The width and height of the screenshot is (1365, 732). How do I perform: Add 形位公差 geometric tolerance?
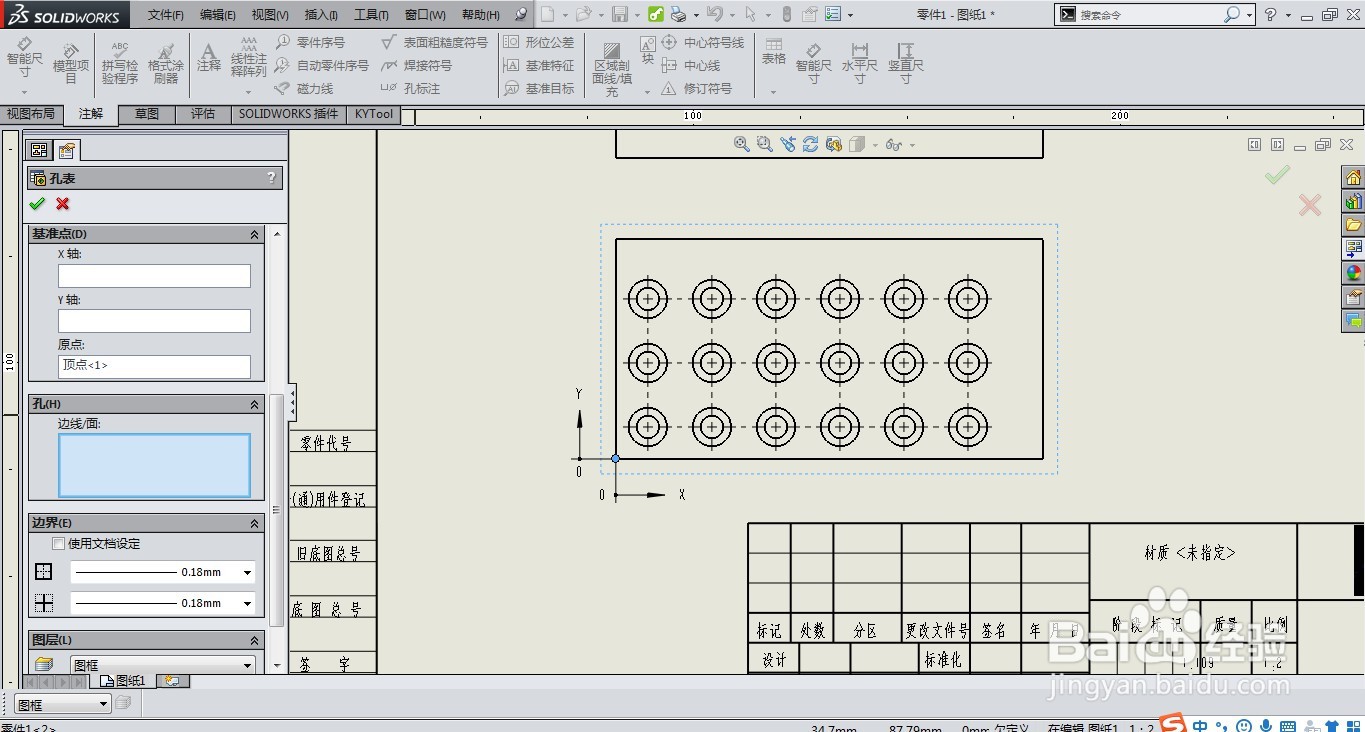click(539, 42)
